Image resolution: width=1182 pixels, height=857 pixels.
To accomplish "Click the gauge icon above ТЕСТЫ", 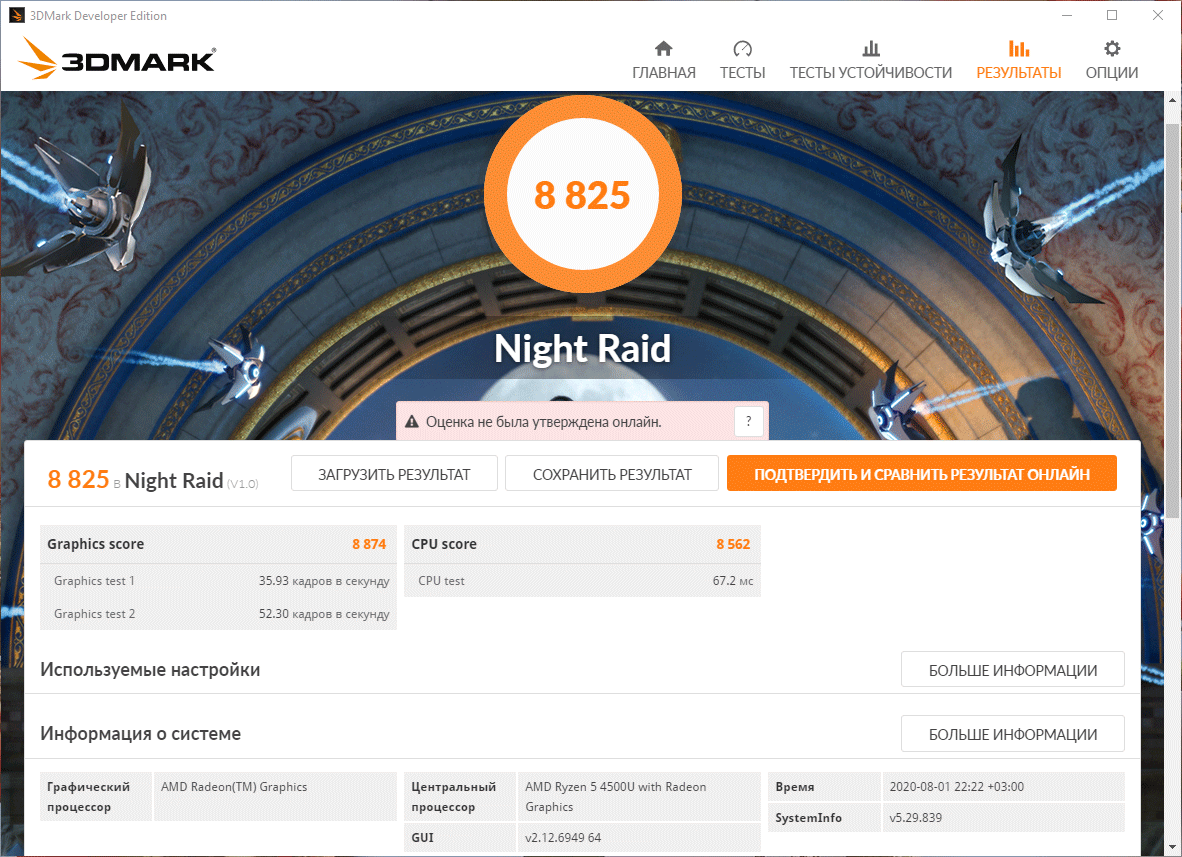I will click(743, 49).
